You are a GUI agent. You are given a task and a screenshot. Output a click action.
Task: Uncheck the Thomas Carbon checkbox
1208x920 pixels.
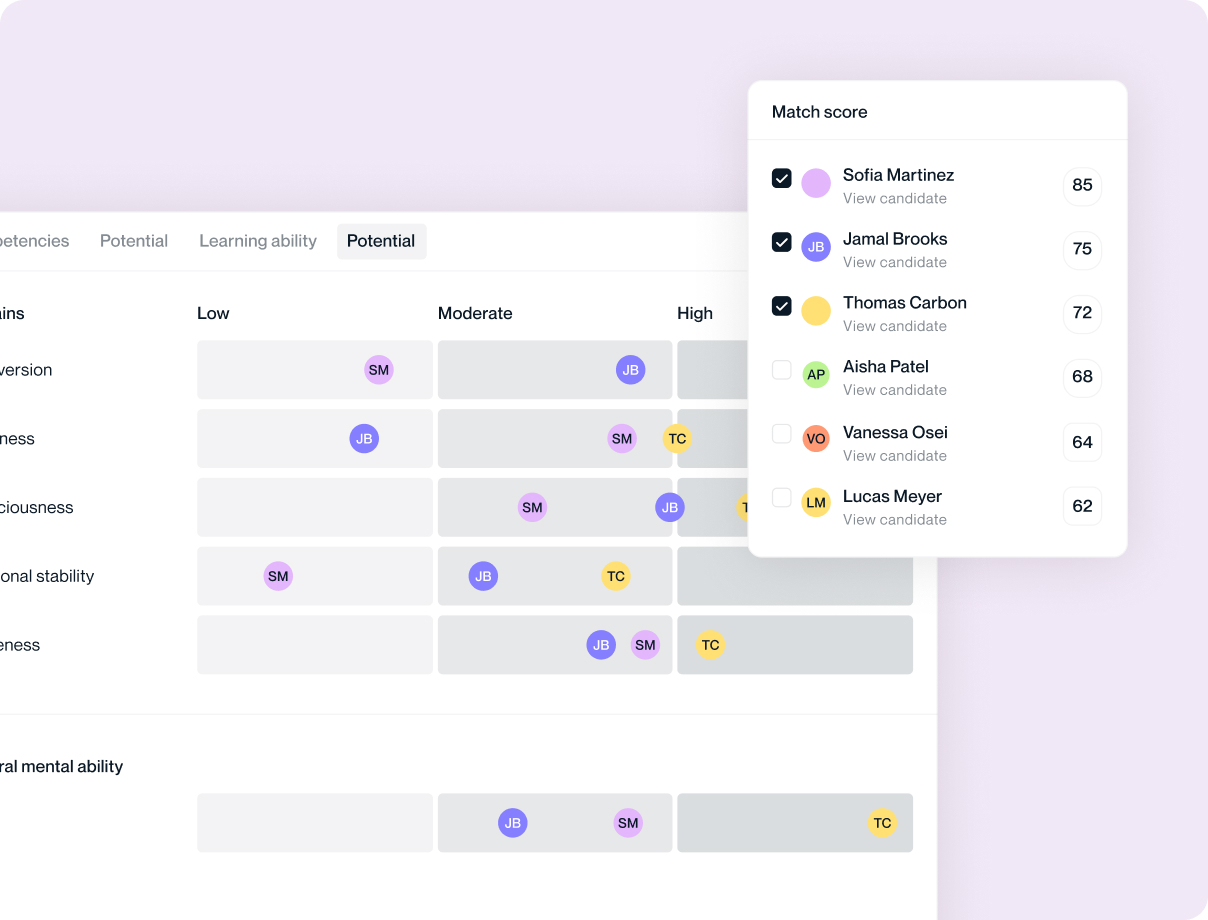point(782,306)
